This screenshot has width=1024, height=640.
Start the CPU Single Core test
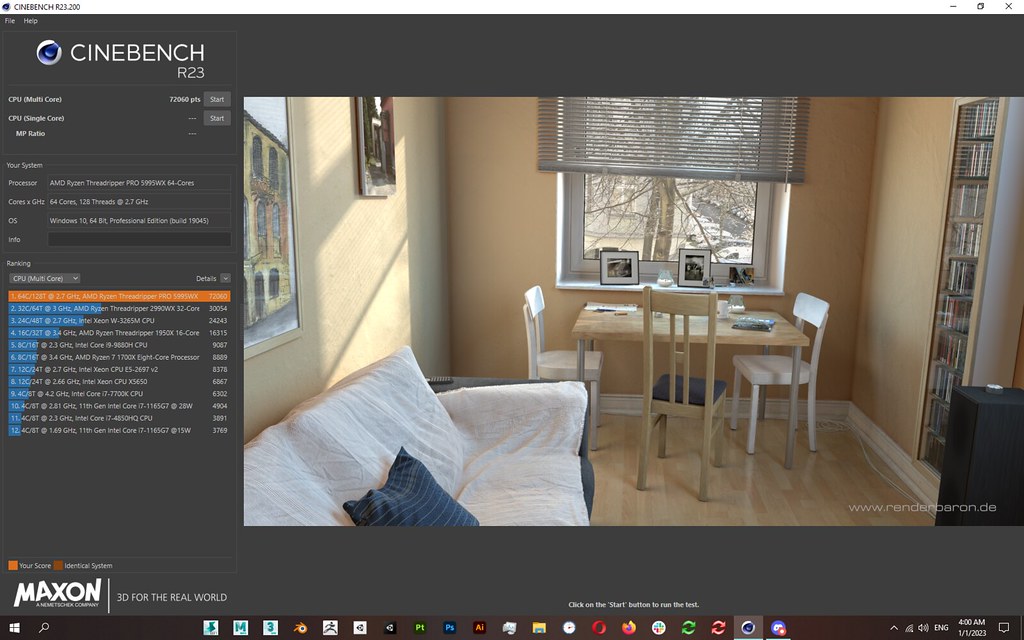(217, 118)
